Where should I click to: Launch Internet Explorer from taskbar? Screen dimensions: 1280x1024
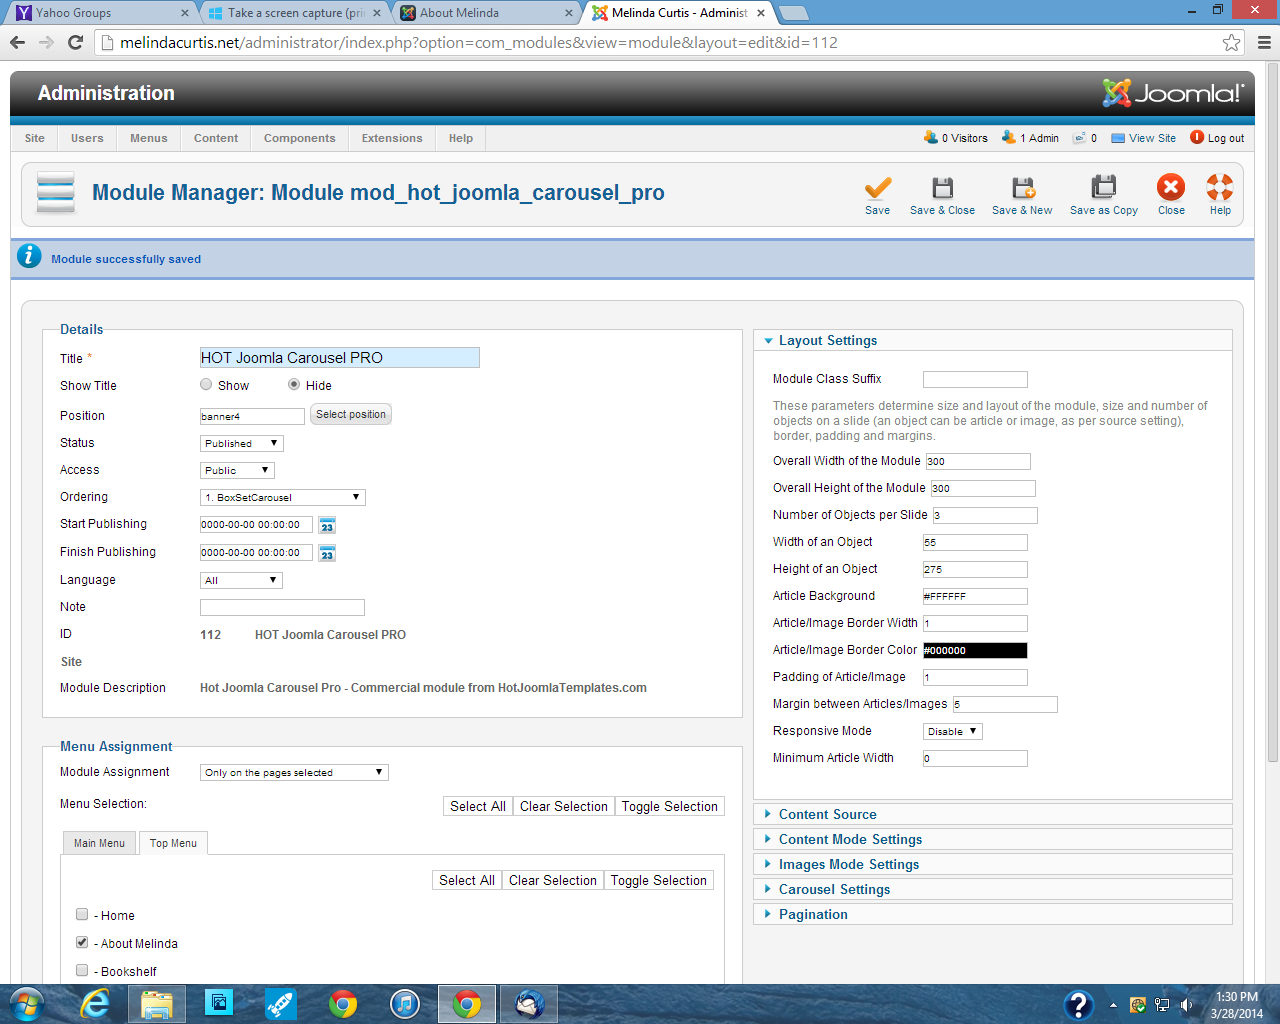click(x=95, y=1004)
